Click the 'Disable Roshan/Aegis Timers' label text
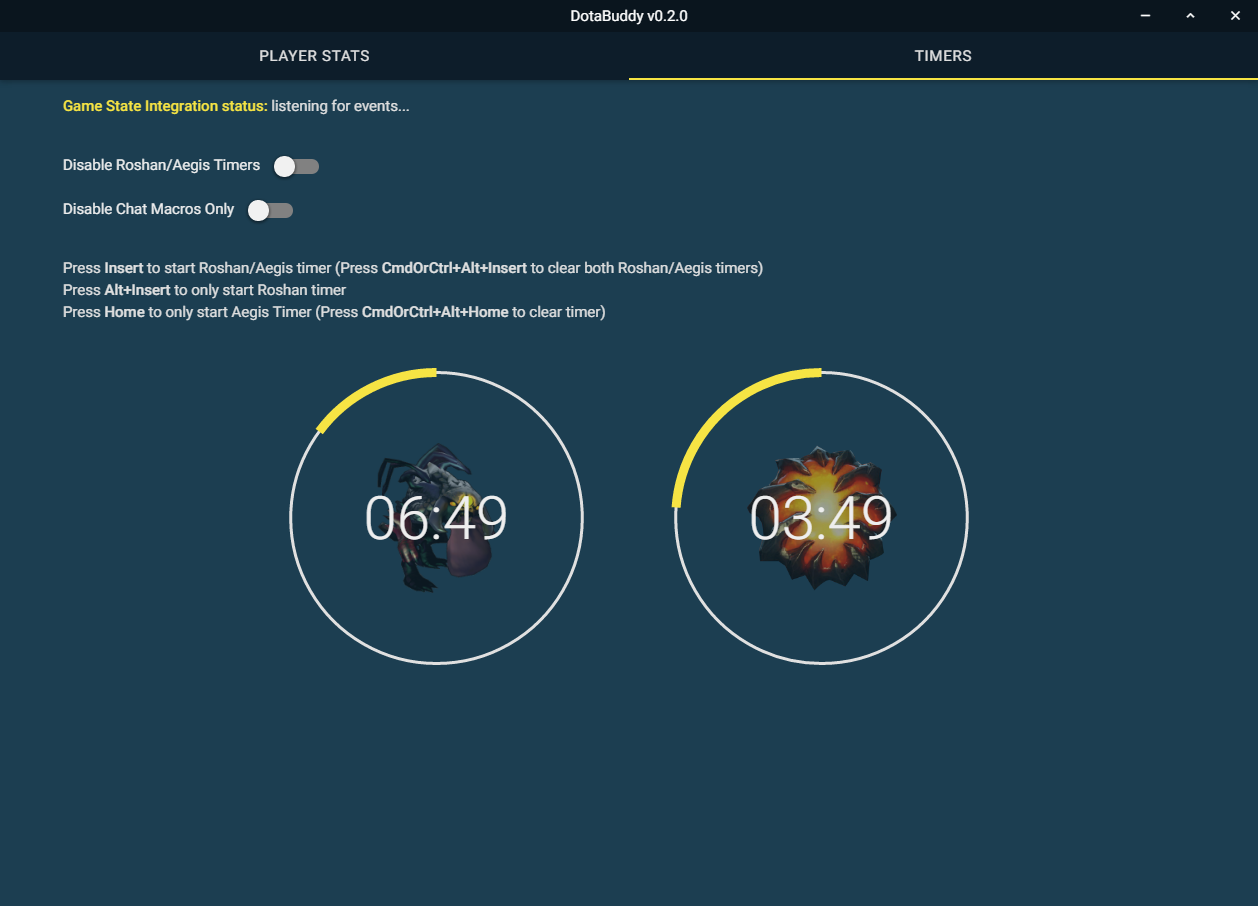Viewport: 1258px width, 906px height. 161,165
